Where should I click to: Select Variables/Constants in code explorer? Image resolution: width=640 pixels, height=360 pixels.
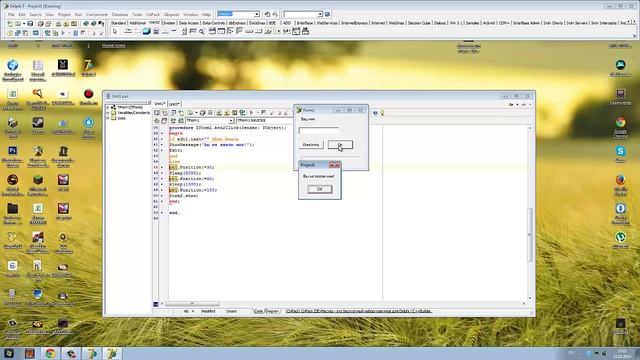click(133, 113)
